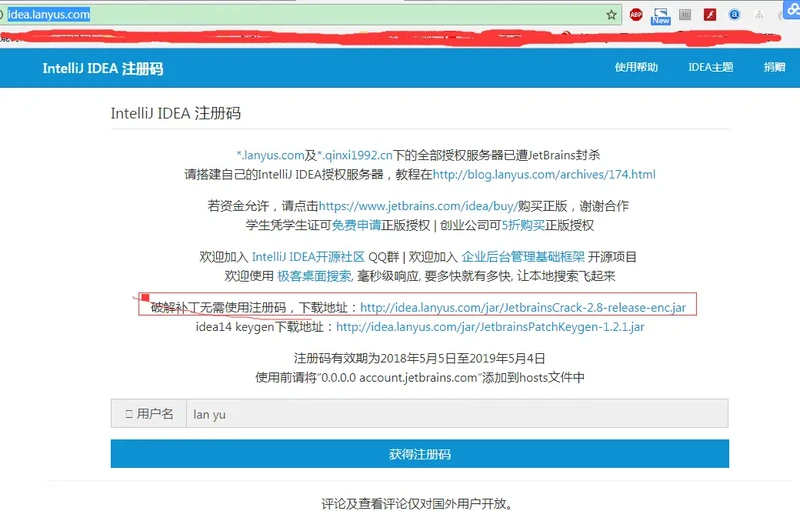Open the Adblock Plus extension icon
This screenshot has height=511, width=800.
pyautogui.click(x=636, y=15)
